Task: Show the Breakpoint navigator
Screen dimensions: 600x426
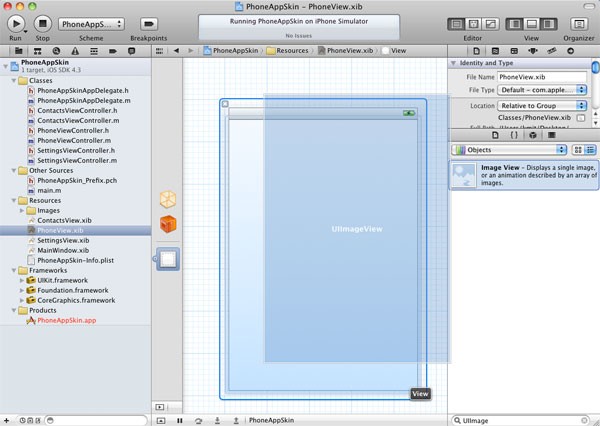Action: coord(112,51)
